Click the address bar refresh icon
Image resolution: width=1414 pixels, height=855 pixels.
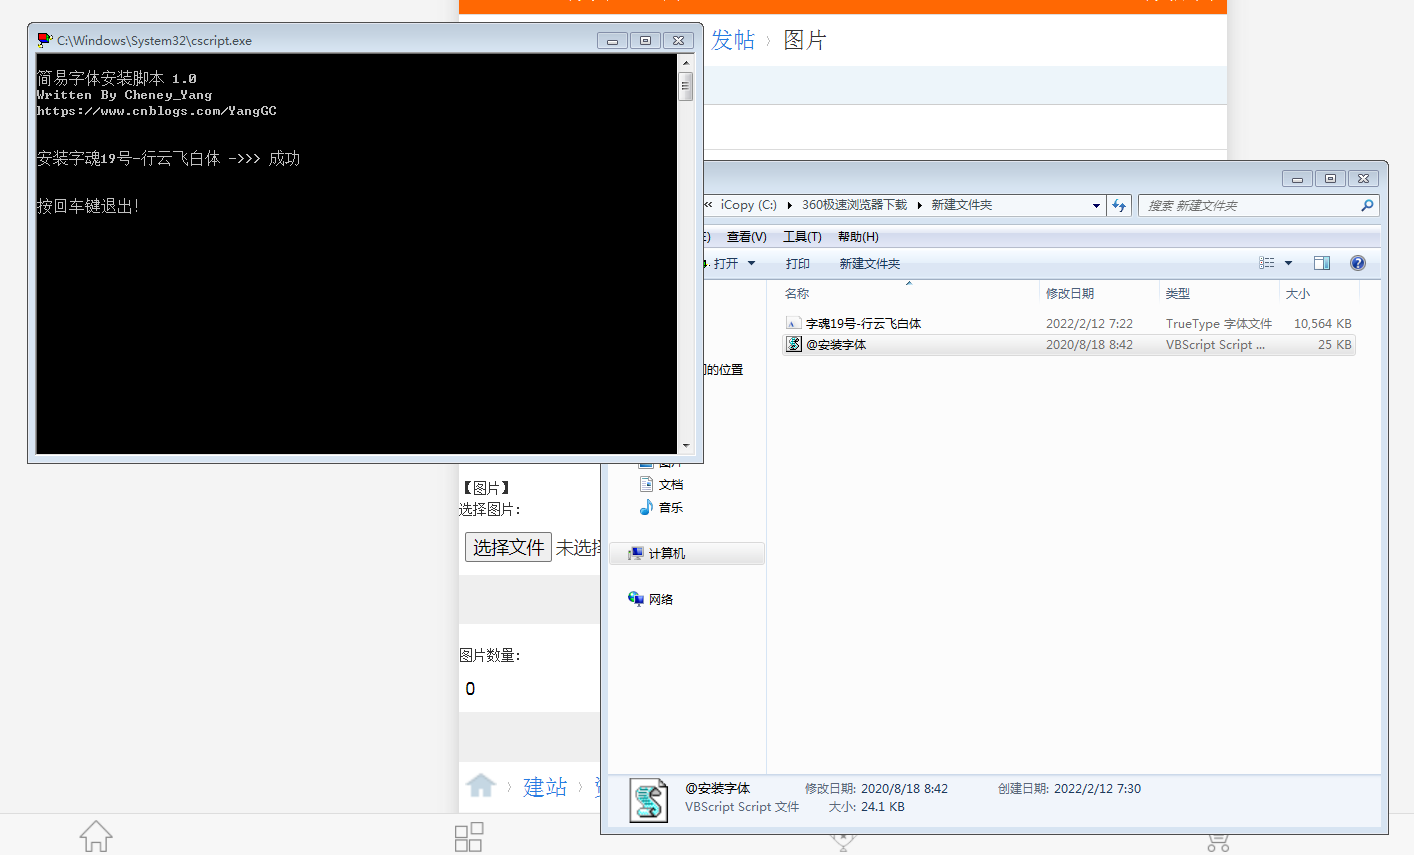coord(1119,205)
